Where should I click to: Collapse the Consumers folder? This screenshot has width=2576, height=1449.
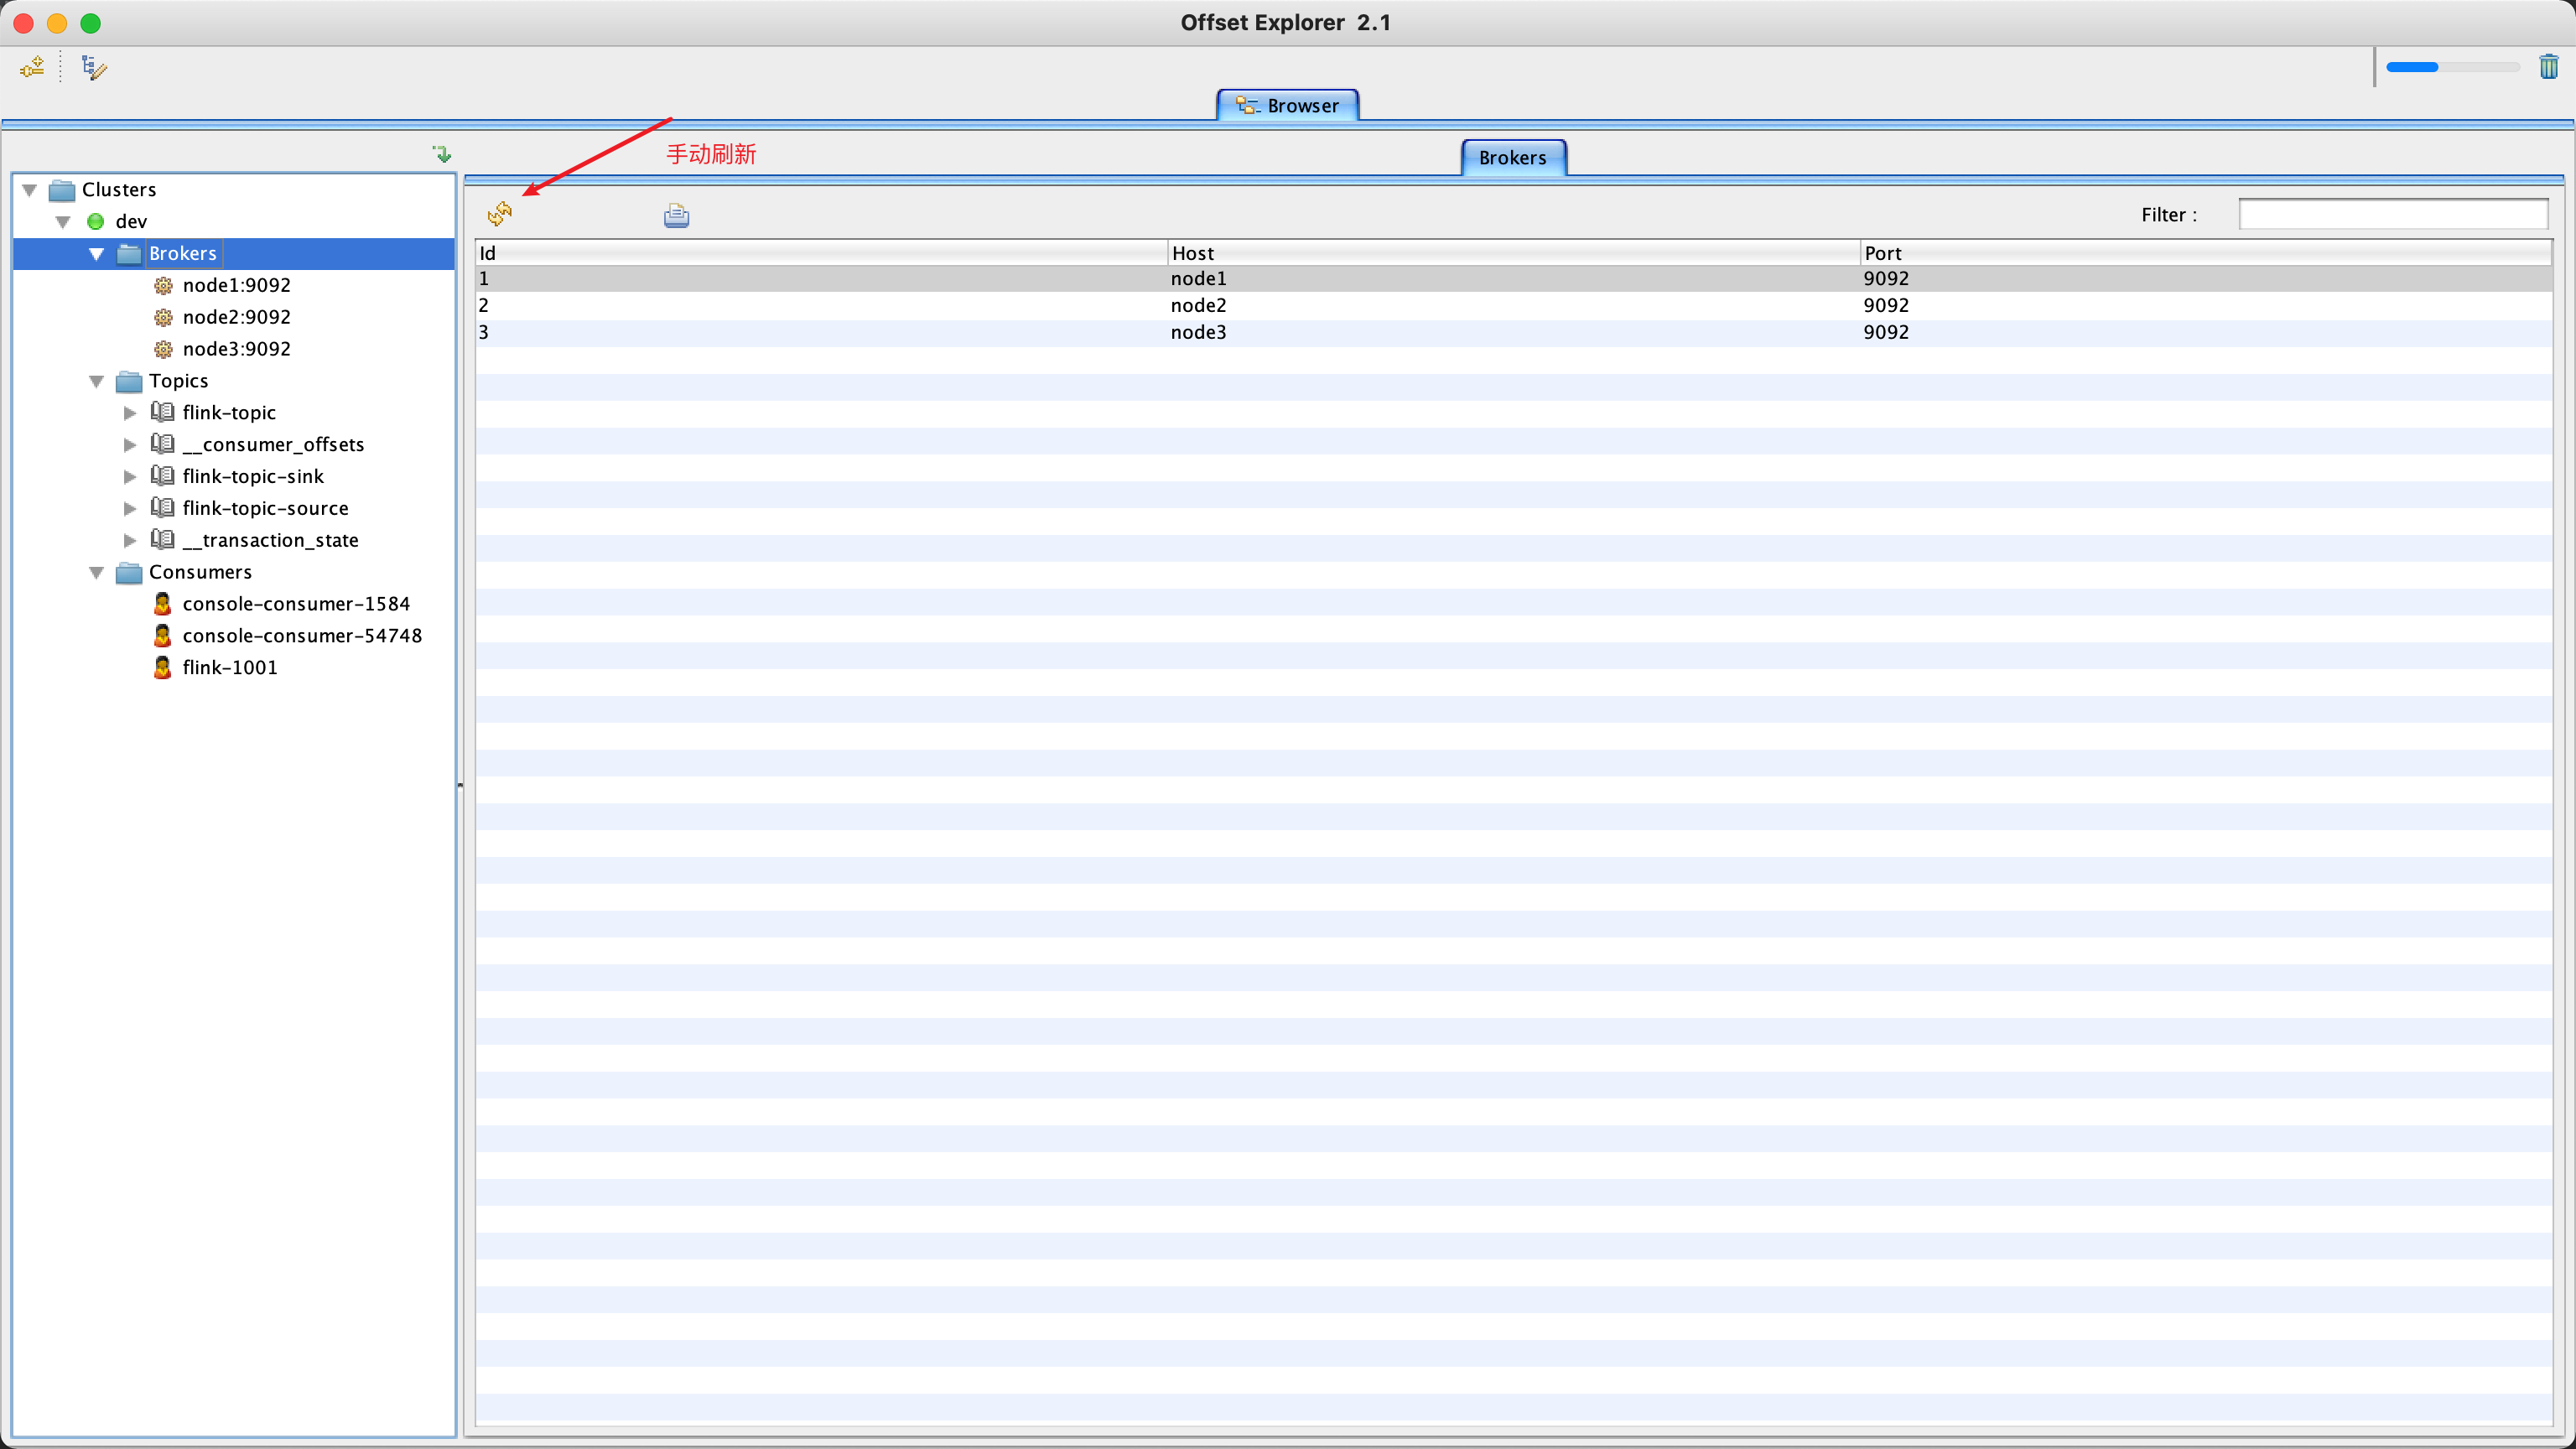click(x=96, y=572)
